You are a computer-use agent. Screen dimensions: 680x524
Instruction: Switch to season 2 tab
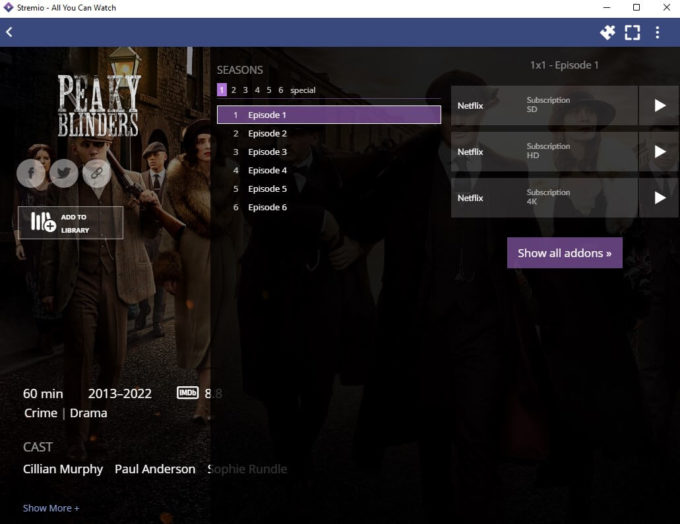[x=234, y=90]
